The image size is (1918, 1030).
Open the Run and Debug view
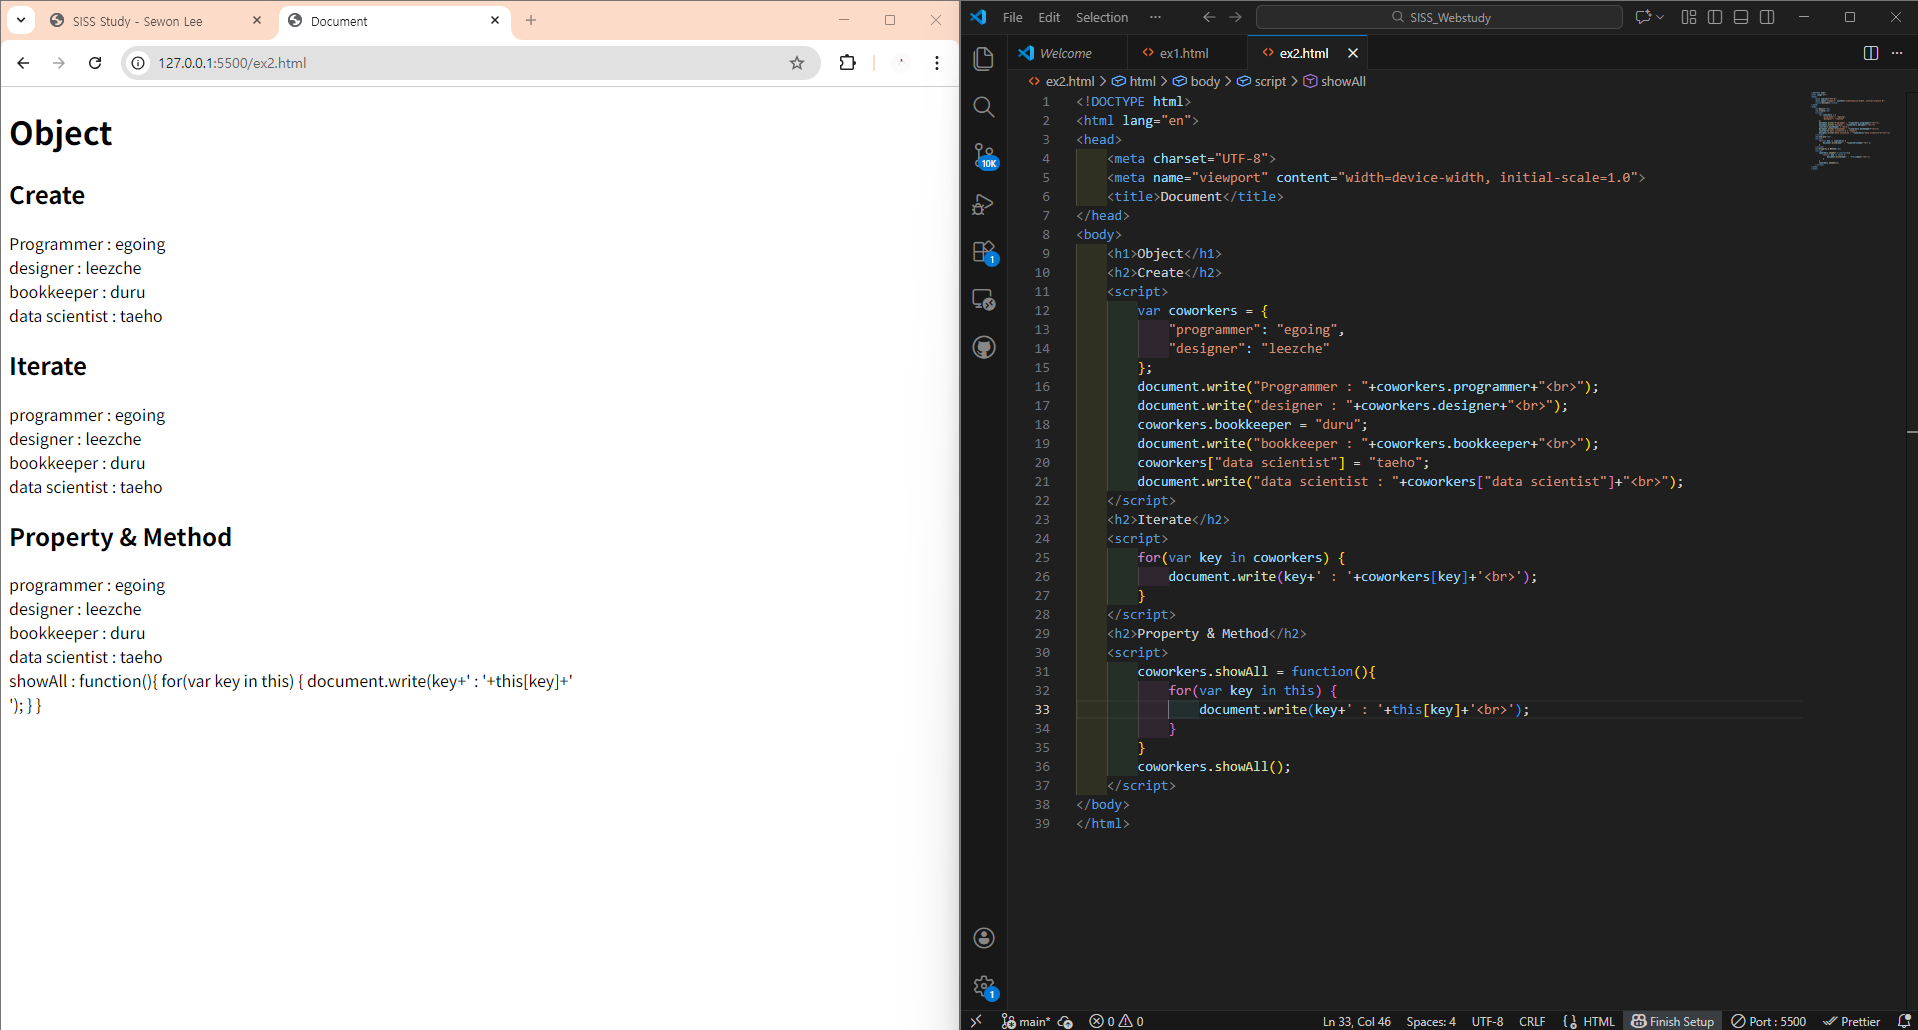[x=984, y=204]
